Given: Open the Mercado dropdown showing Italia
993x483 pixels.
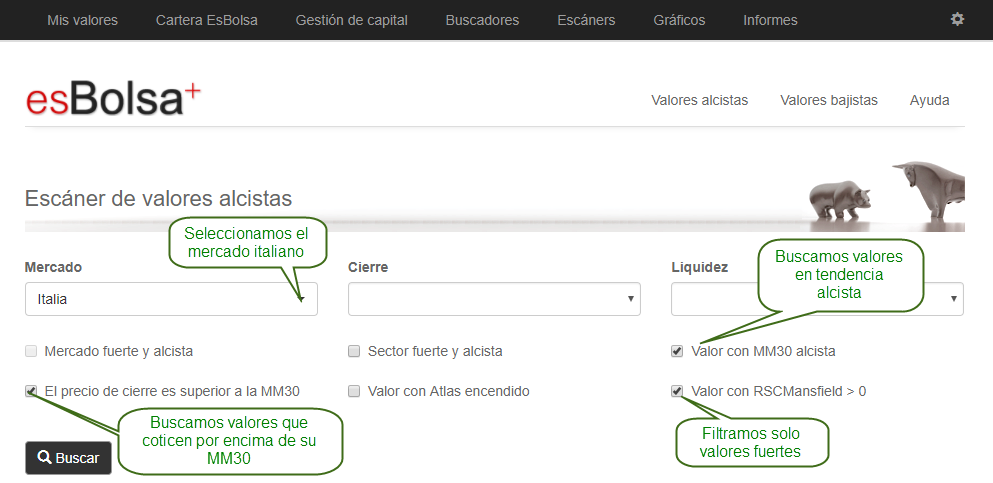Looking at the screenshot, I should pyautogui.click(x=170, y=299).
